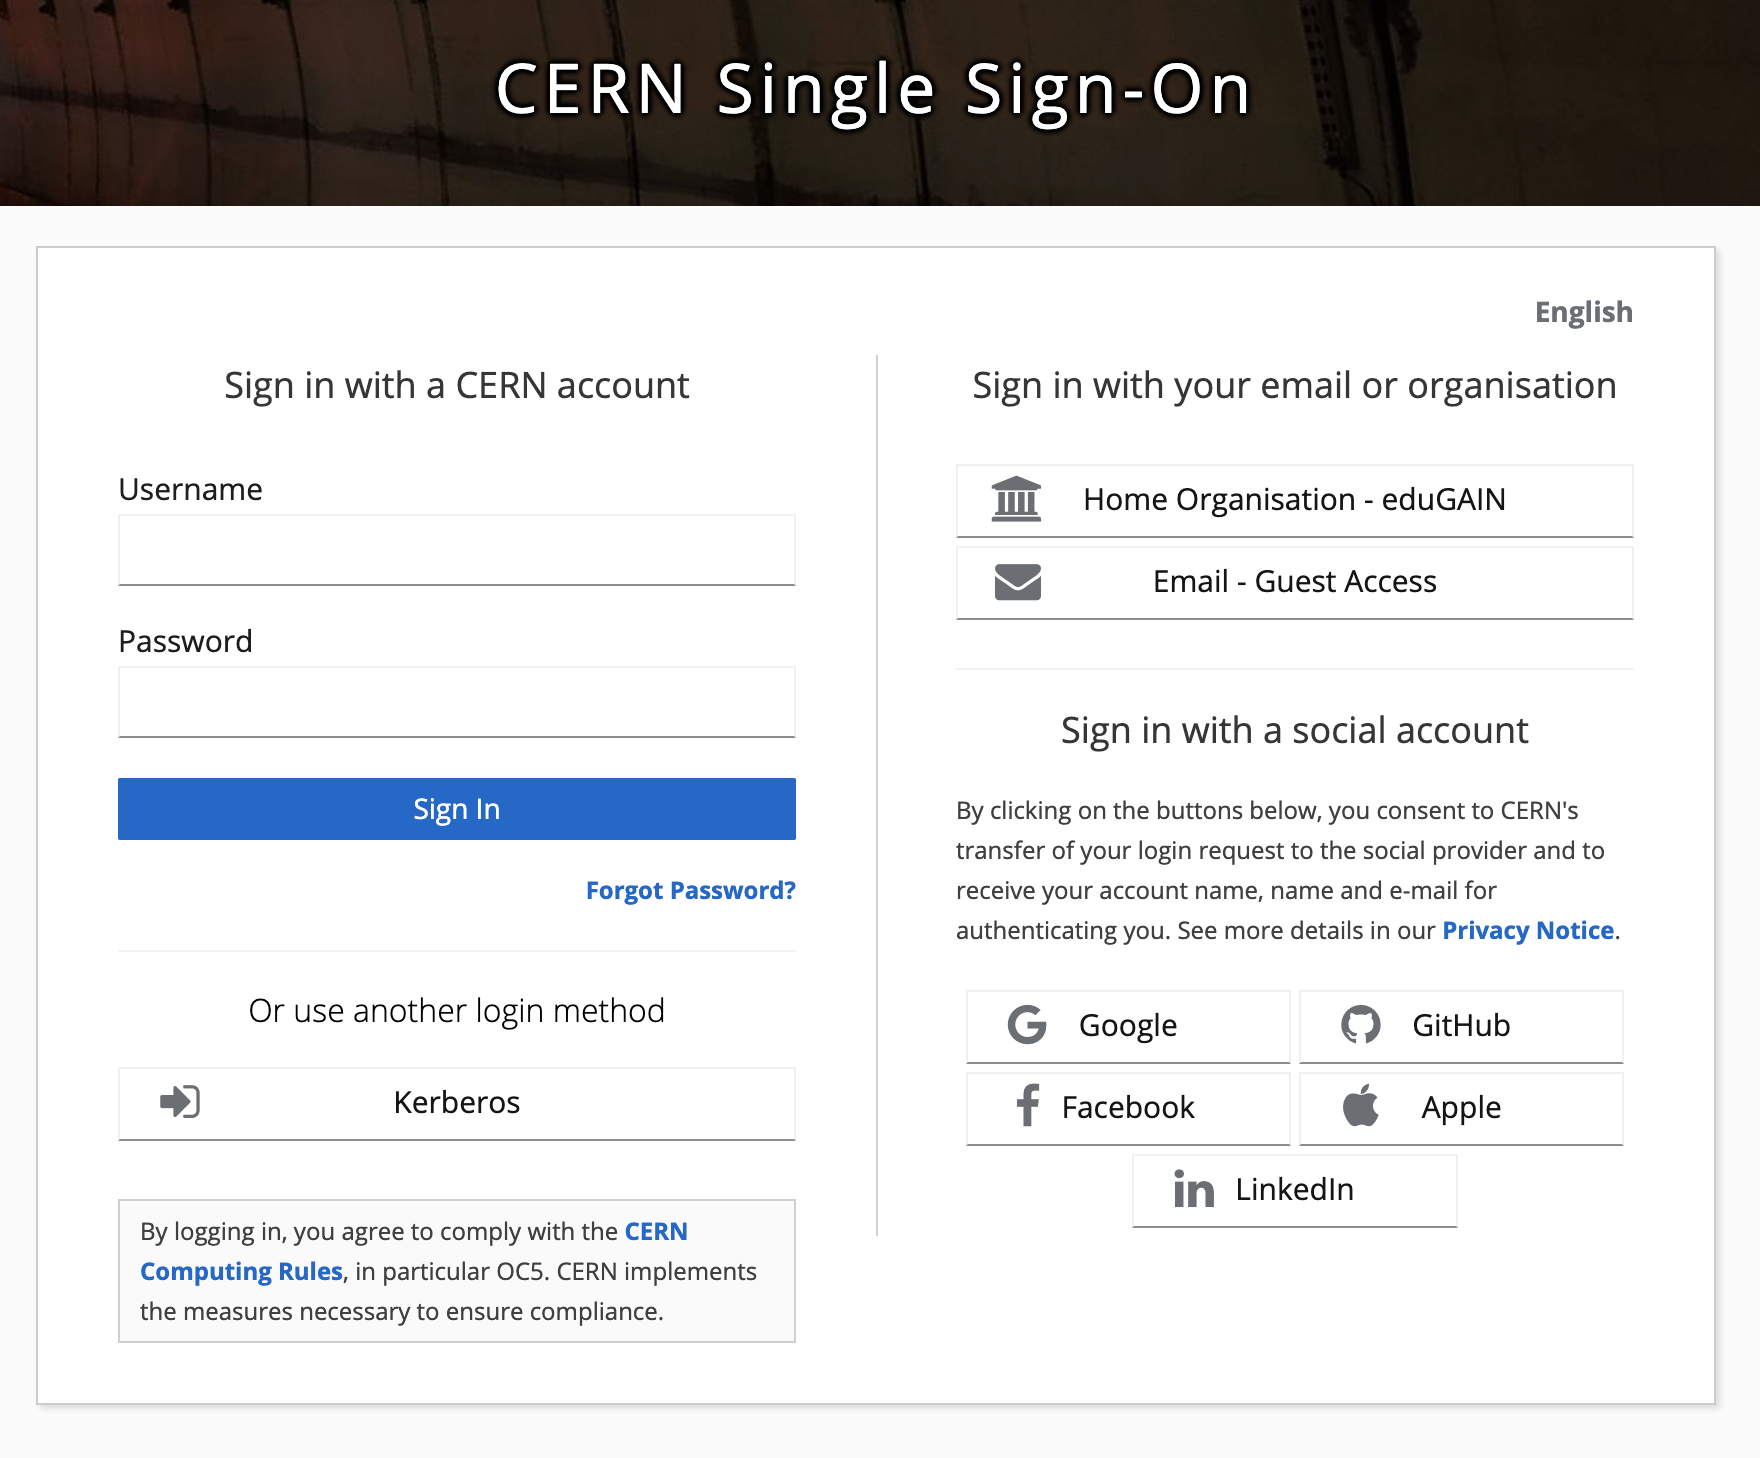Screen dimensions: 1760x1458
Task: Click the Password field label
Action: [185, 641]
